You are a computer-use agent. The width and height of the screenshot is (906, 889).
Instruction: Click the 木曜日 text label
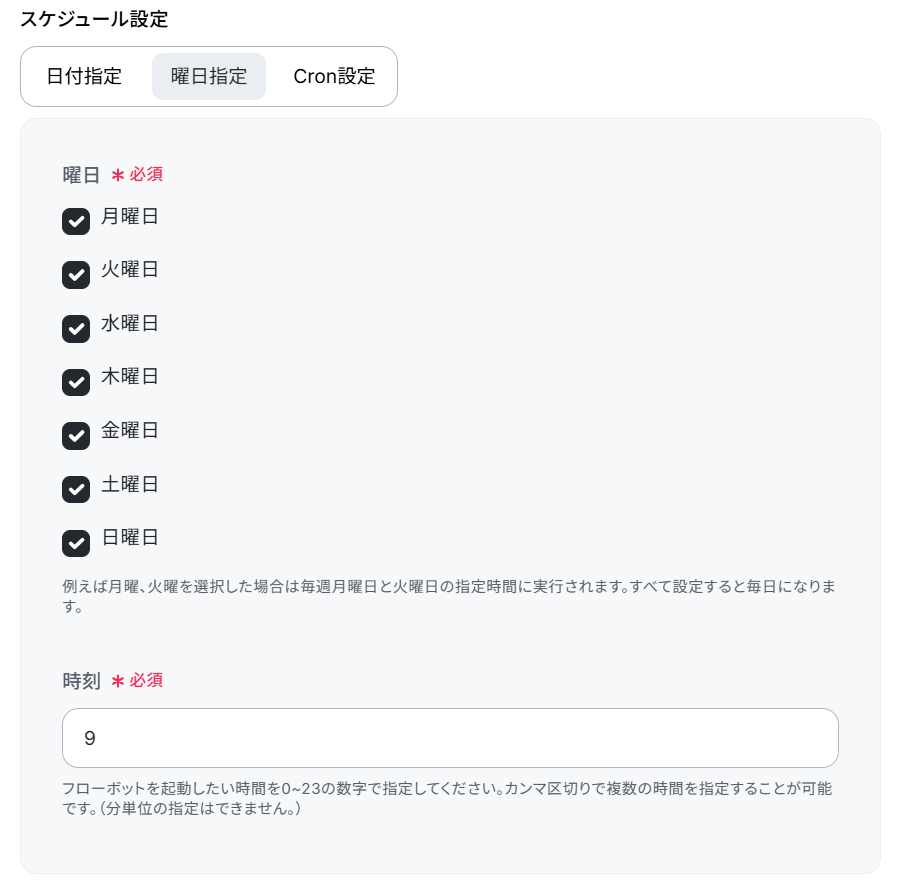click(x=129, y=377)
